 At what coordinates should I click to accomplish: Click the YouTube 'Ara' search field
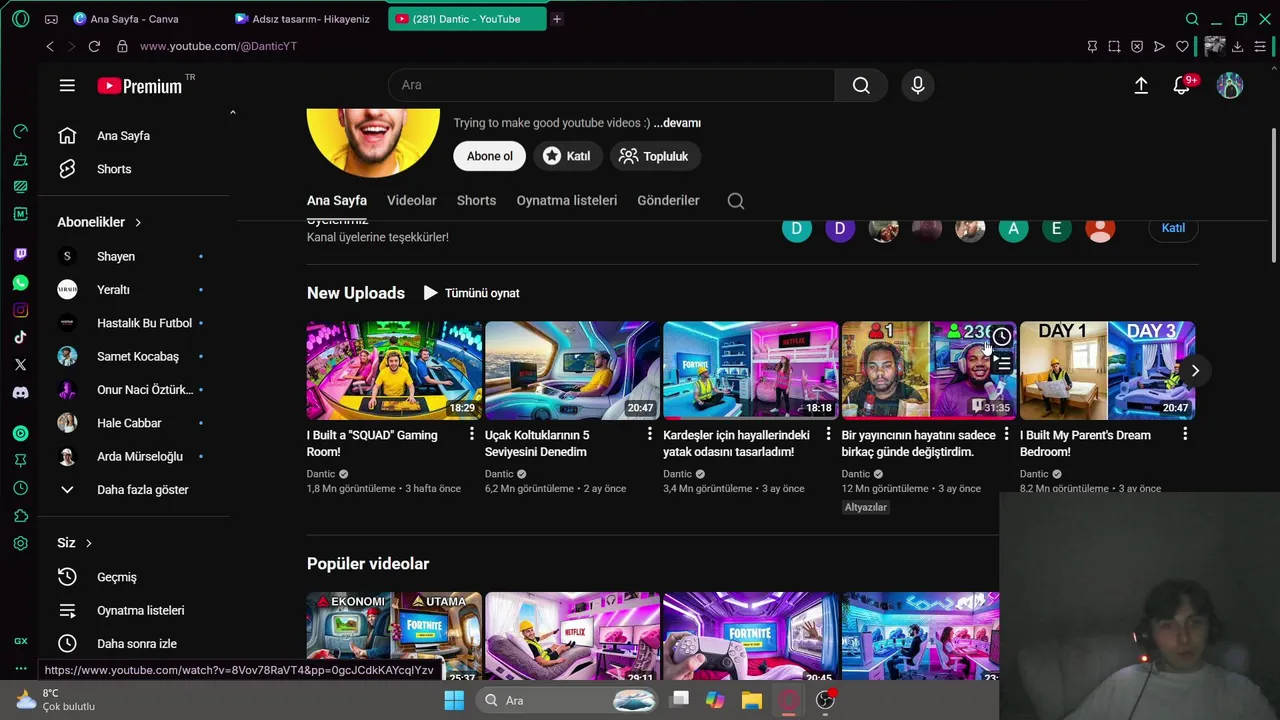[612, 85]
